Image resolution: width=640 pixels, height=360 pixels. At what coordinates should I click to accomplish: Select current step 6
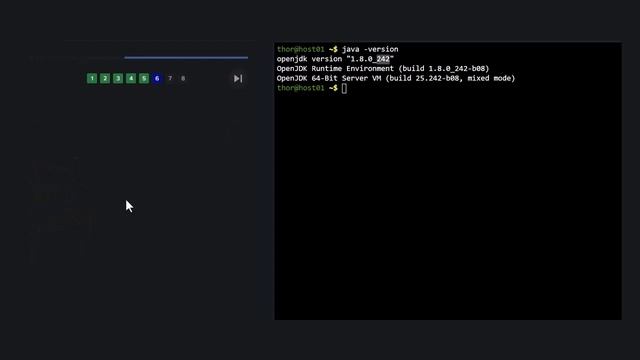point(157,78)
